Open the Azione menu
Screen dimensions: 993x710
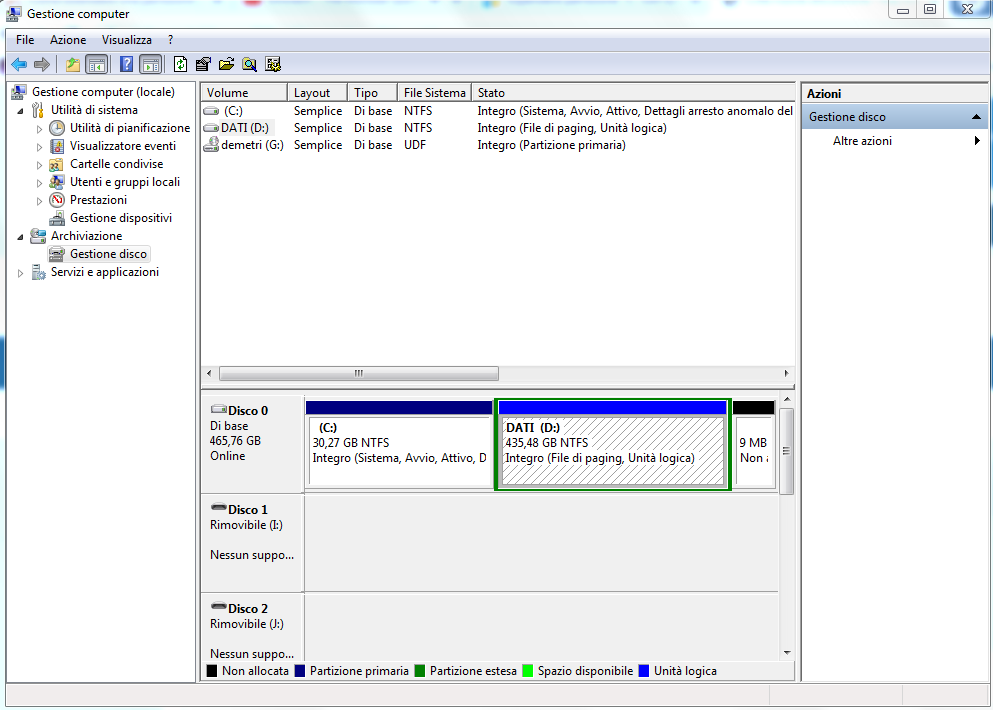click(68, 40)
